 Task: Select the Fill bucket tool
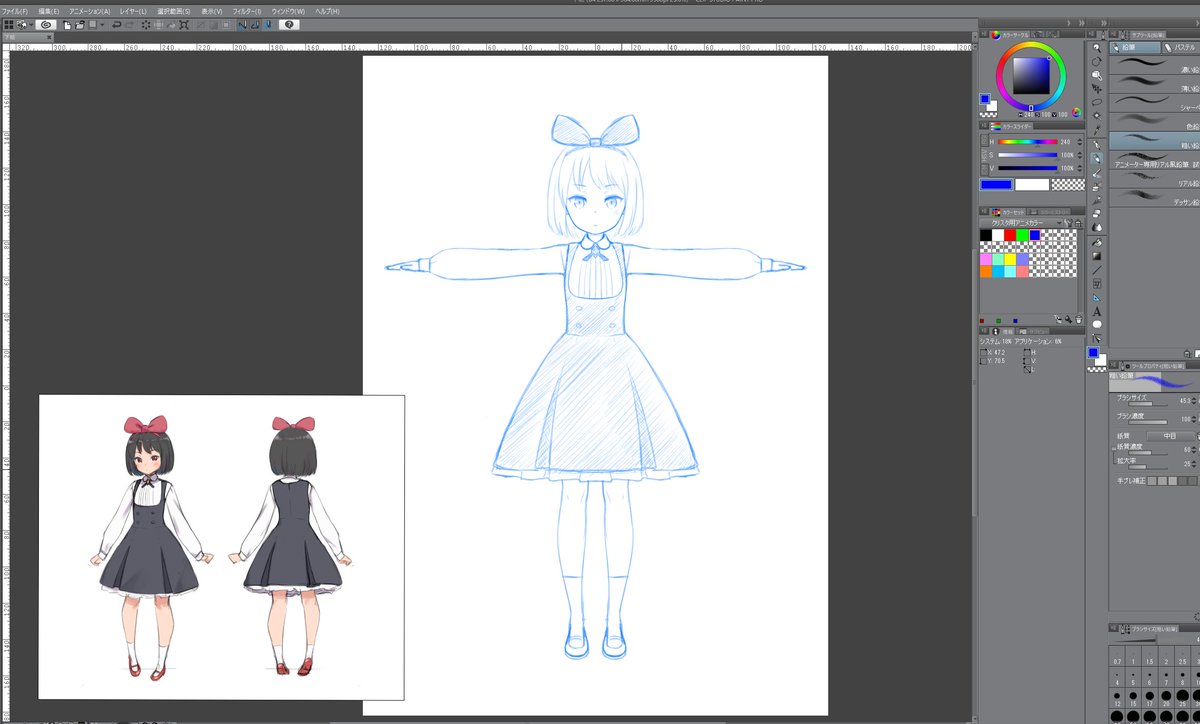tap(1097, 242)
